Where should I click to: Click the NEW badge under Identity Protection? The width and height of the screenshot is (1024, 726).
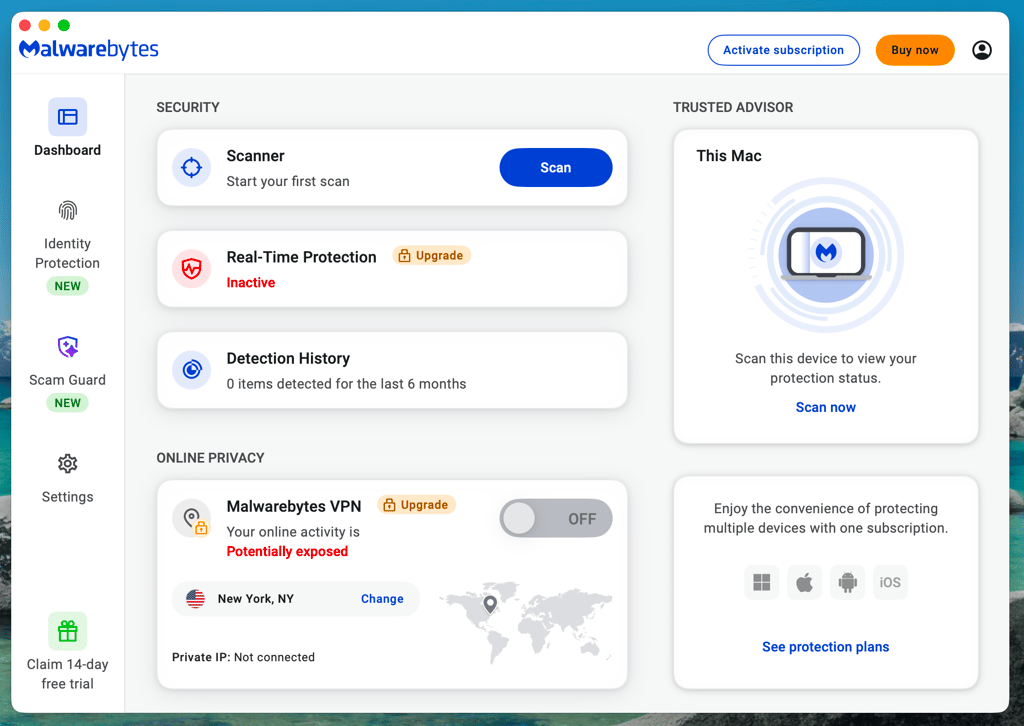(x=67, y=286)
